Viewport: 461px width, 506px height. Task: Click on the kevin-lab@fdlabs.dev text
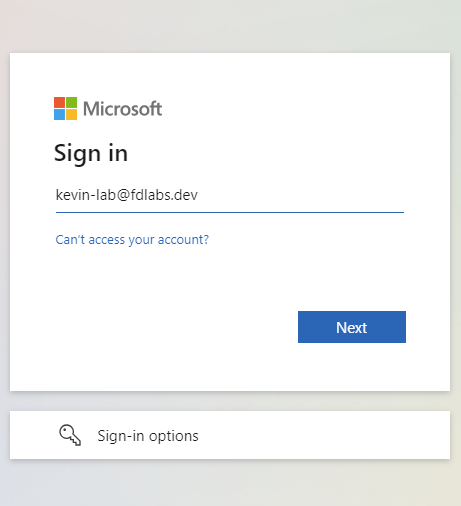127,195
